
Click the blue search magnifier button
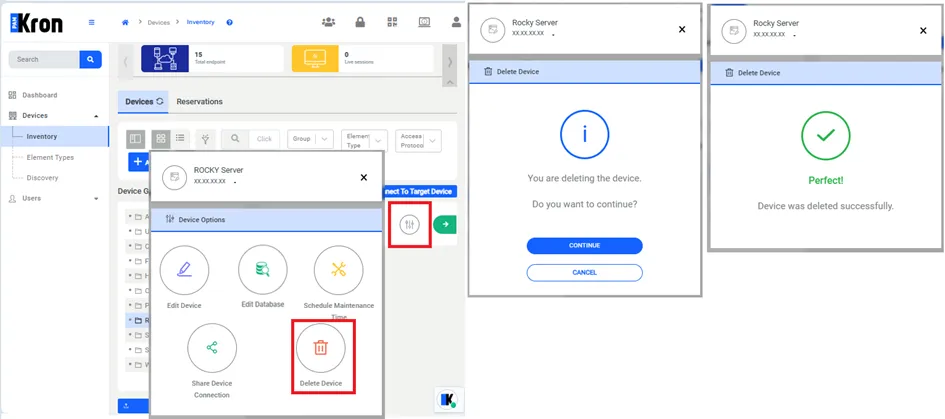pos(90,59)
